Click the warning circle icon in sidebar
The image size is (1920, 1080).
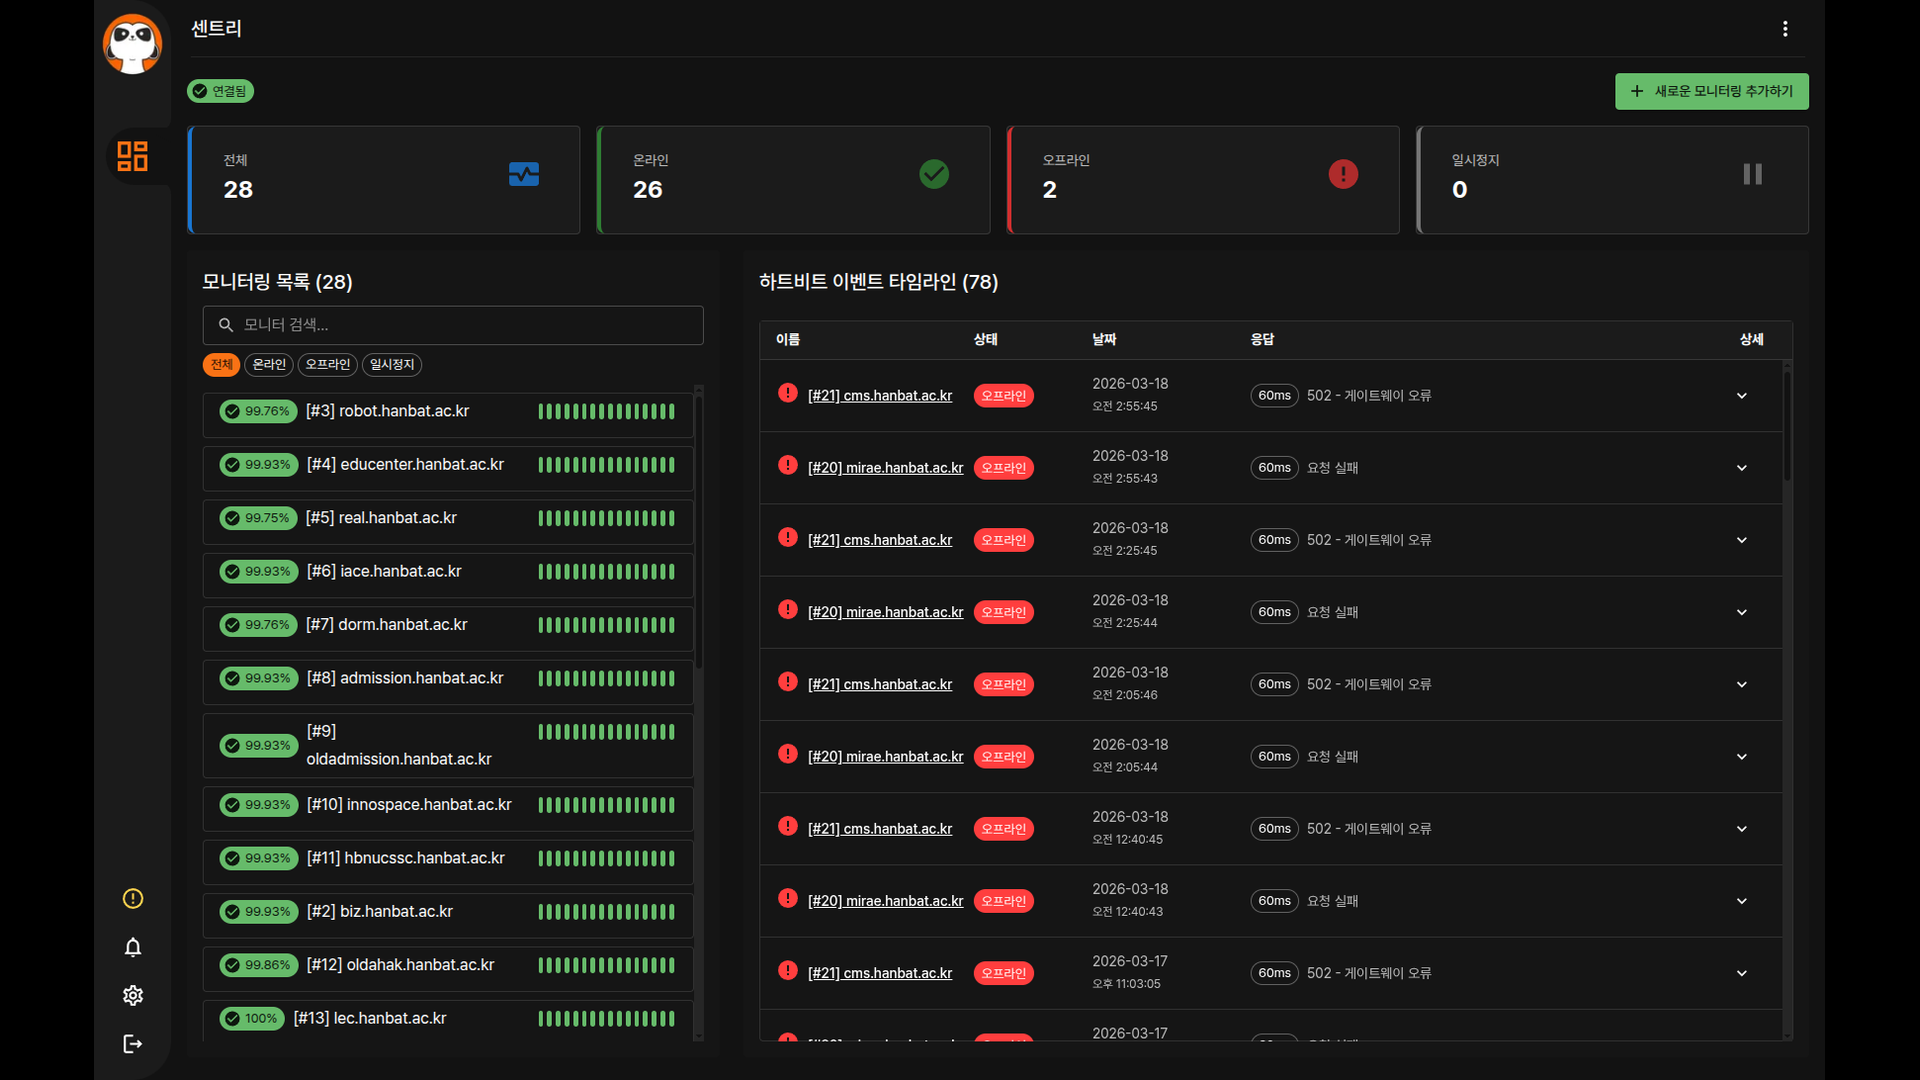pyautogui.click(x=133, y=898)
